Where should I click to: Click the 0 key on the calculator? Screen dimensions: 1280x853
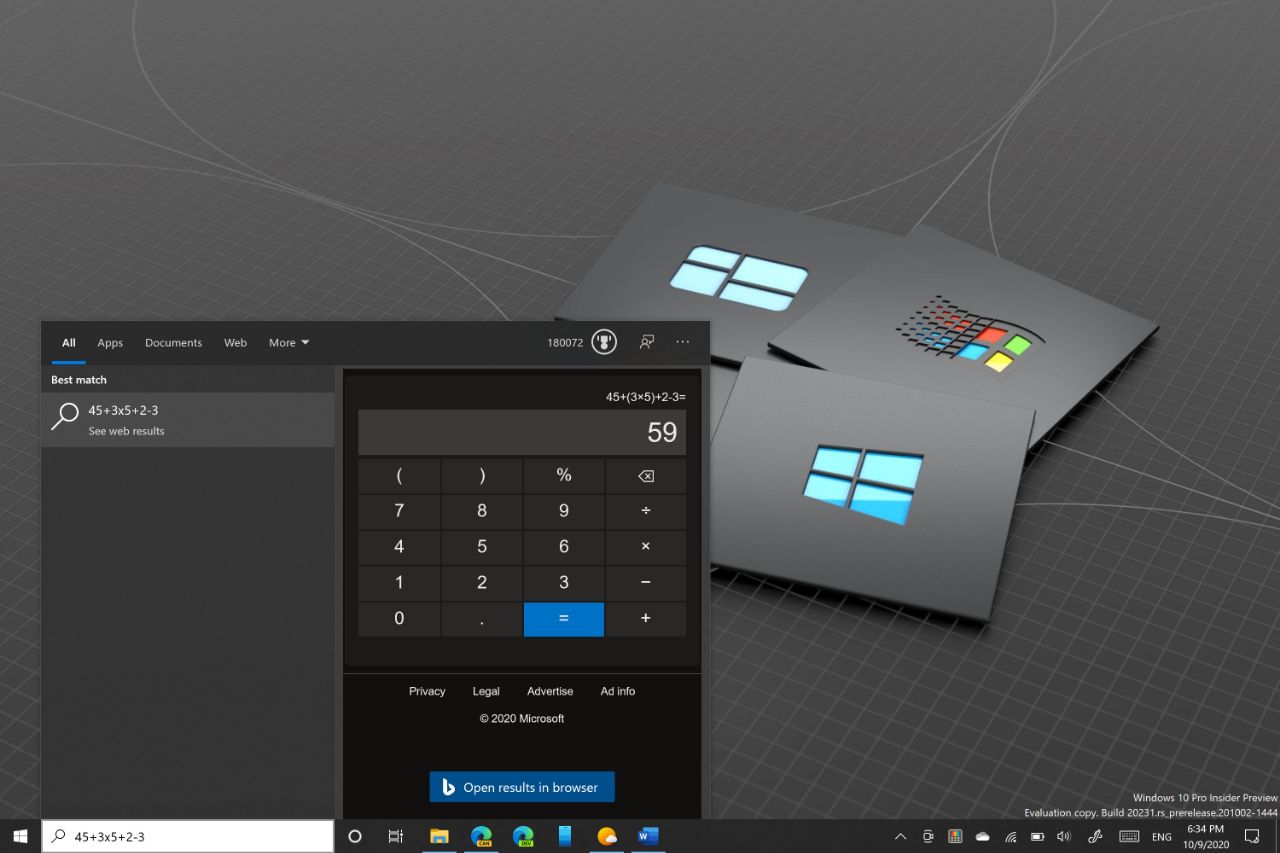tap(399, 619)
